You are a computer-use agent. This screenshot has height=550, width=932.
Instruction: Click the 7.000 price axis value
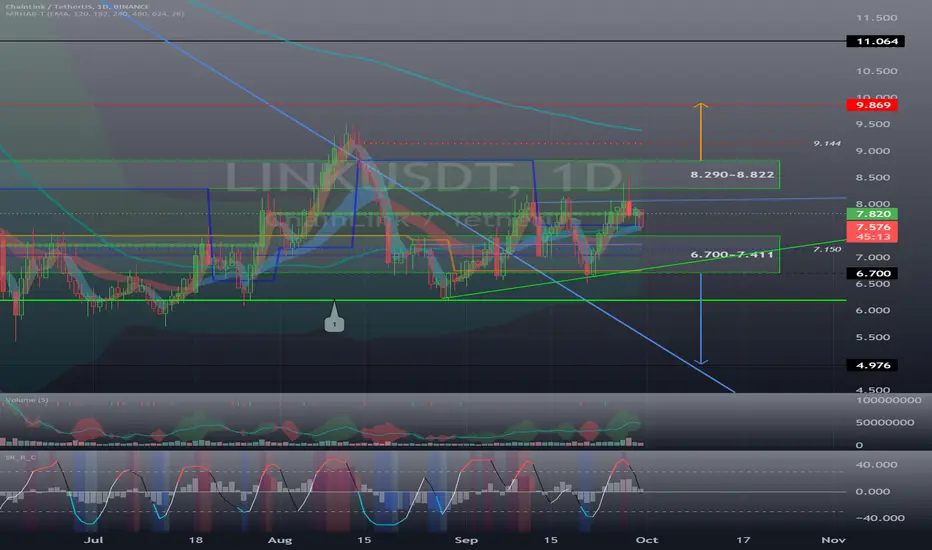[x=873, y=257]
